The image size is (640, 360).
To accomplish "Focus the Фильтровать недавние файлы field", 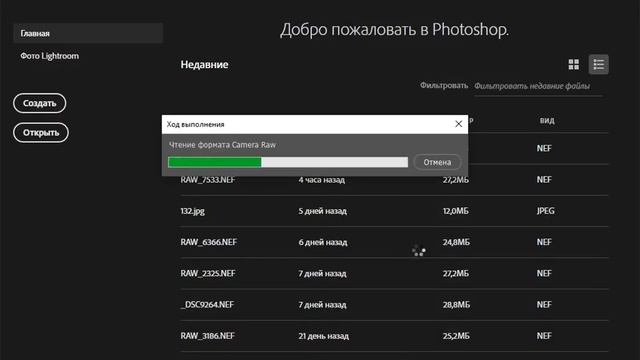I will (538, 87).
